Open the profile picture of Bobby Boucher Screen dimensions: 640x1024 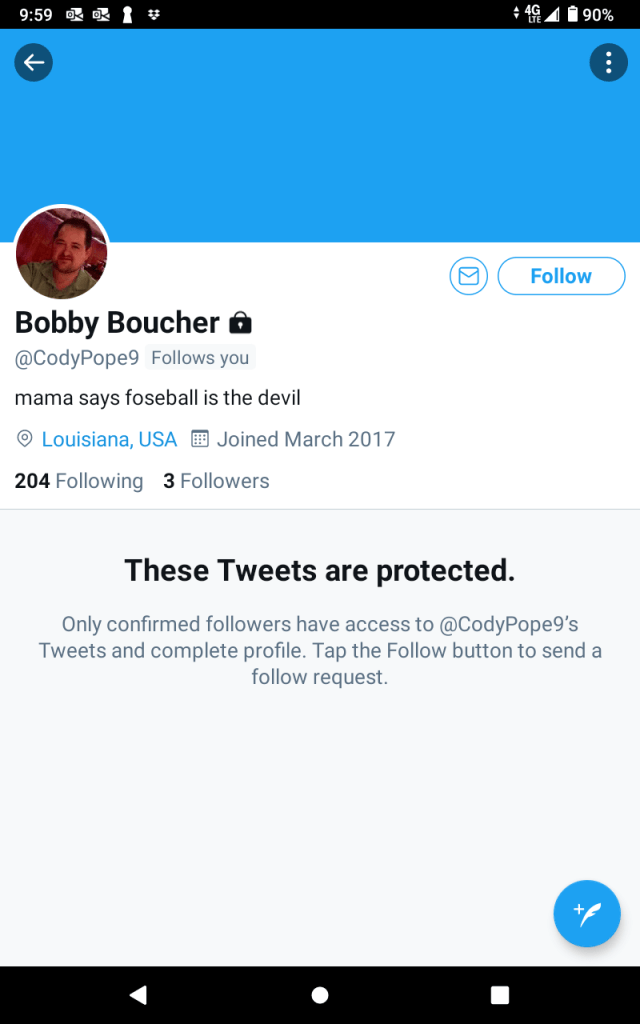[x=62, y=253]
